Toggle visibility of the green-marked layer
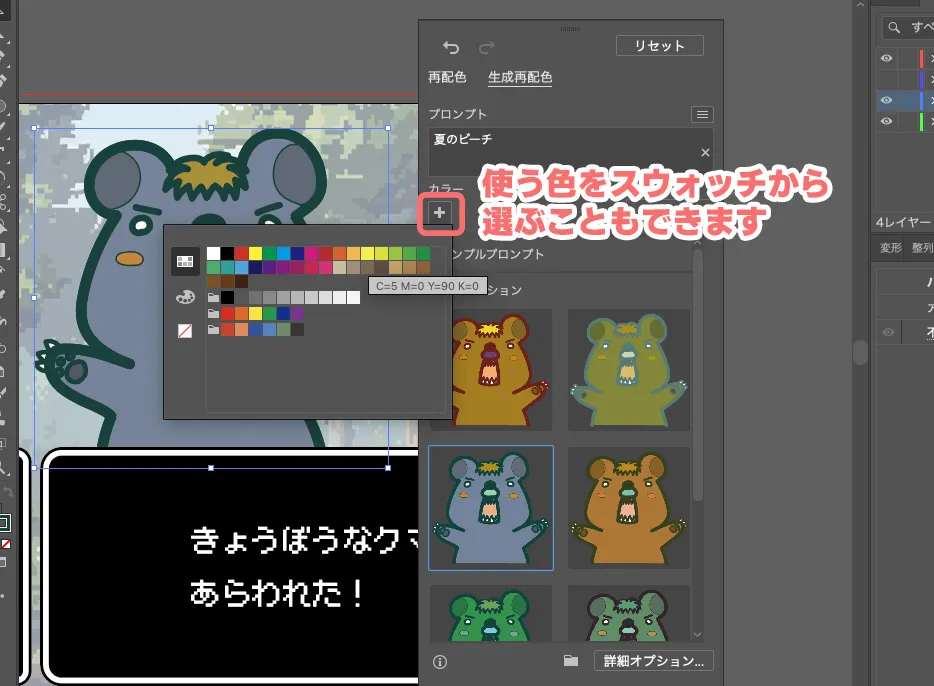Screen dimensions: 934x686 click(886, 121)
